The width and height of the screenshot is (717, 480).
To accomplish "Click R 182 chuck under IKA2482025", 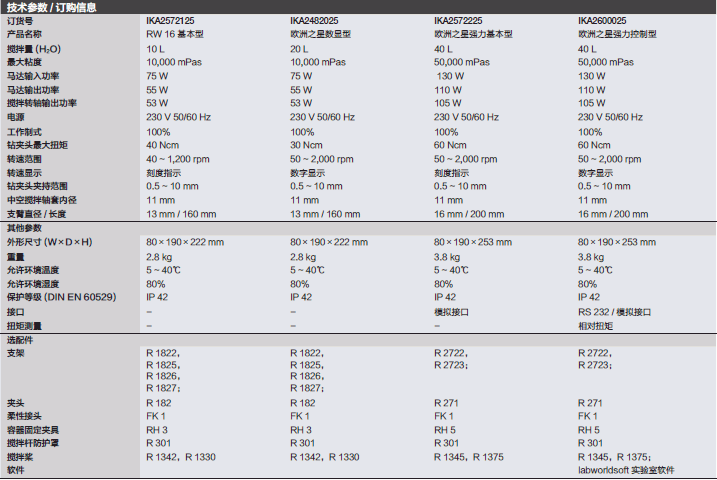I will (x=302, y=403).
